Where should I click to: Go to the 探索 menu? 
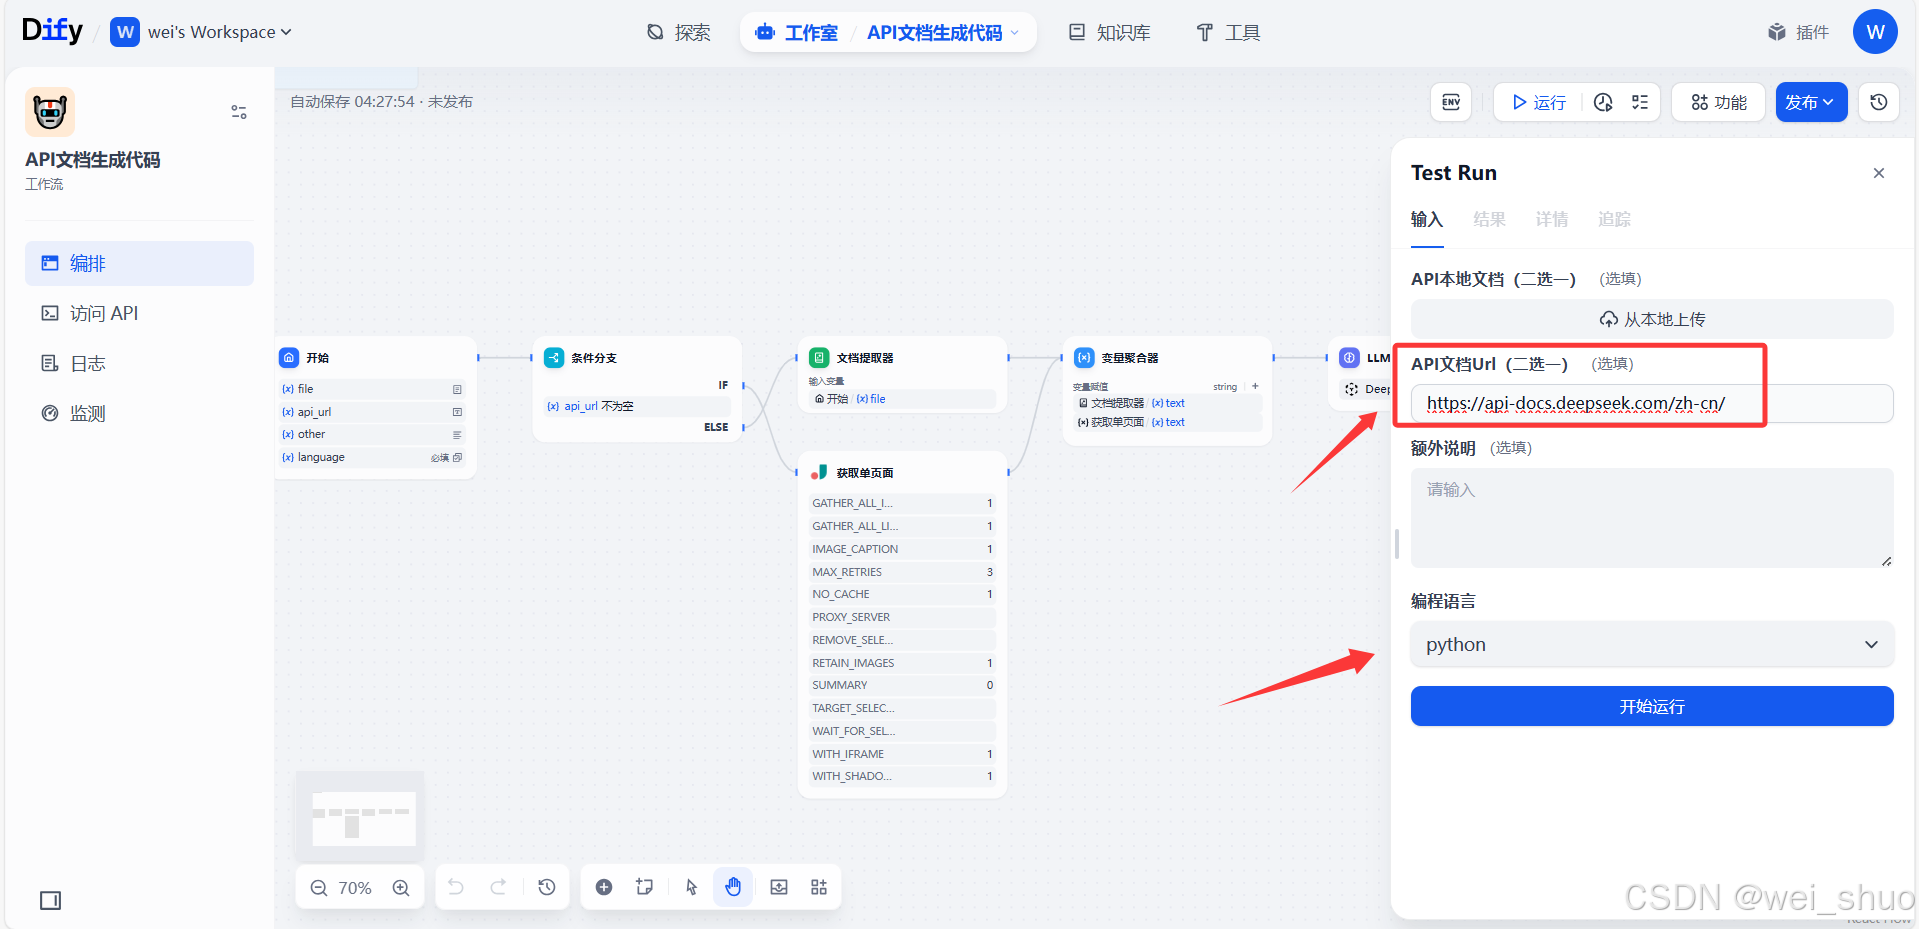click(x=678, y=33)
